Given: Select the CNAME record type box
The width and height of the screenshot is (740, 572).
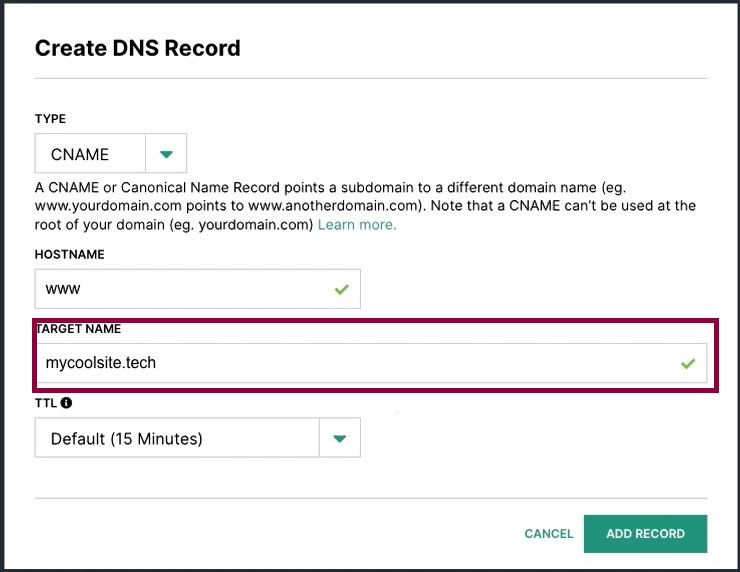Looking at the screenshot, I should 110,153.
